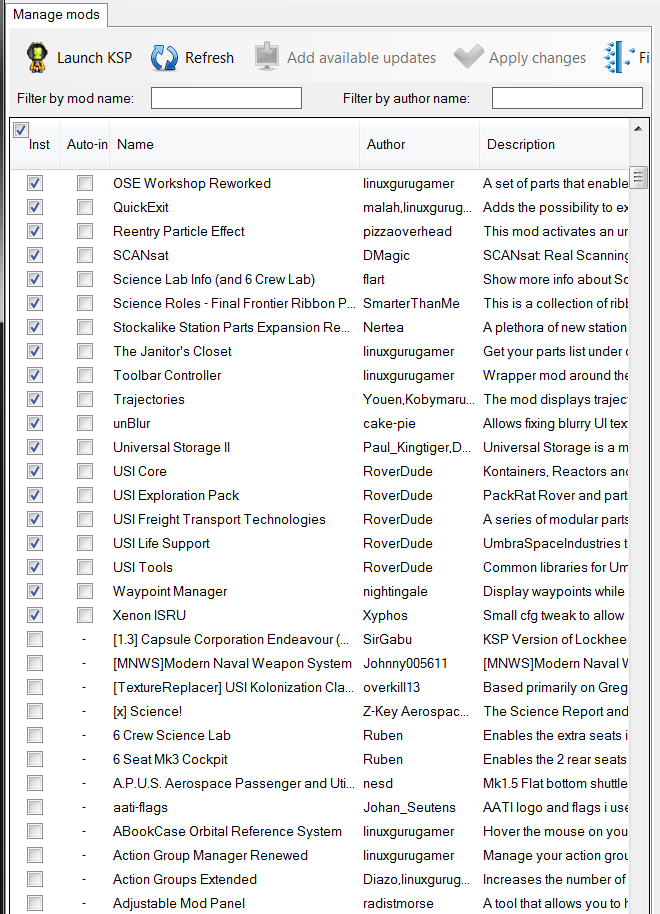660x914 pixels.
Task: Focus the Filter by mod name field
Action: [226, 98]
